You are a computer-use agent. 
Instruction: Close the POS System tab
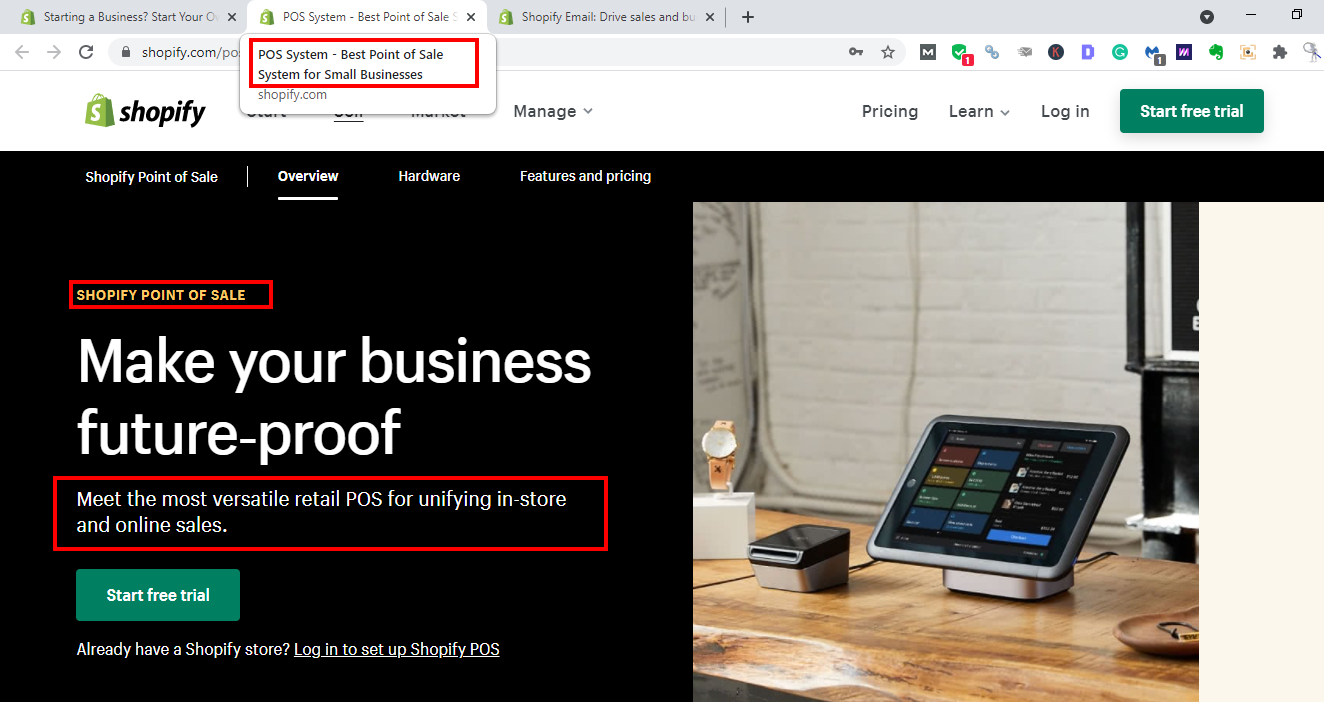click(471, 17)
